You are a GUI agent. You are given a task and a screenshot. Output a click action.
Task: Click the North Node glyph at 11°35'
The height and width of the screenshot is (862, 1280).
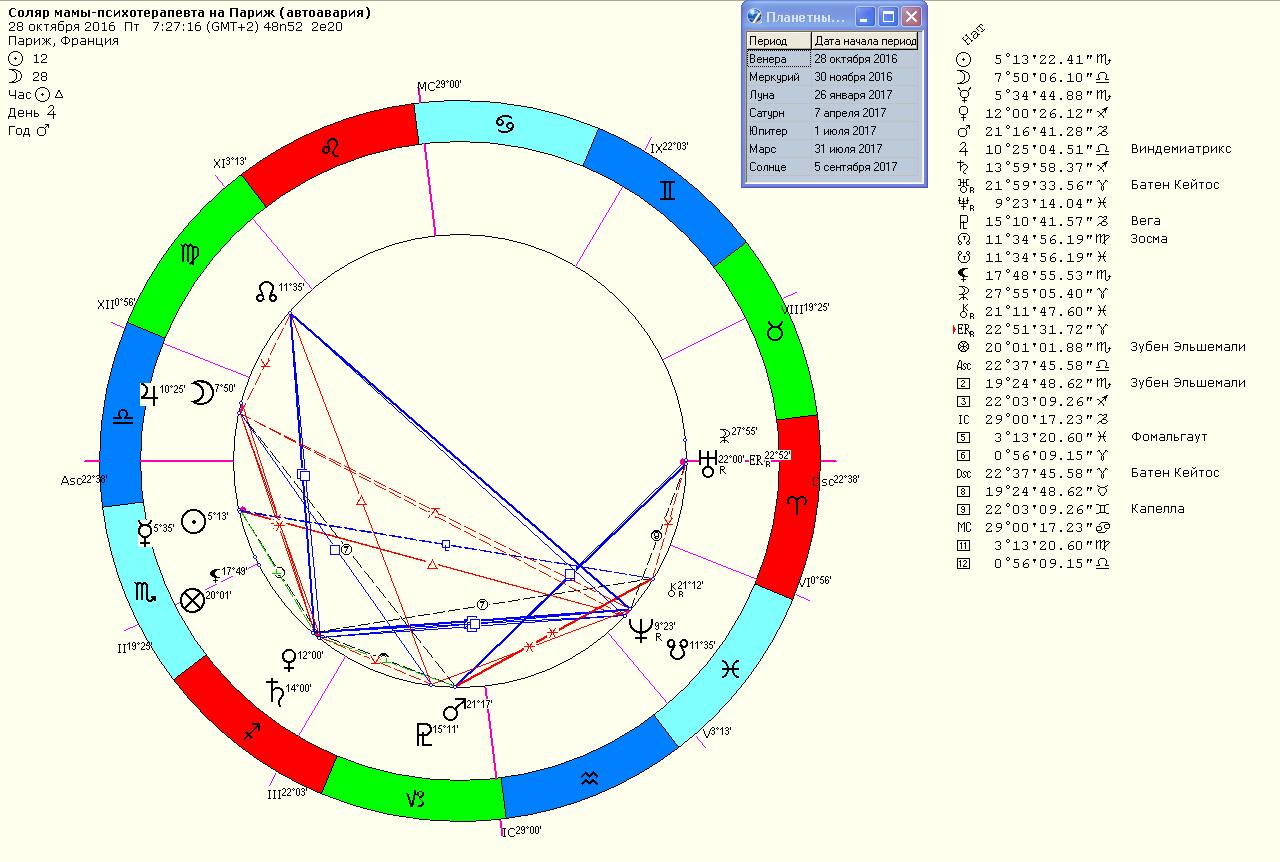pos(266,292)
